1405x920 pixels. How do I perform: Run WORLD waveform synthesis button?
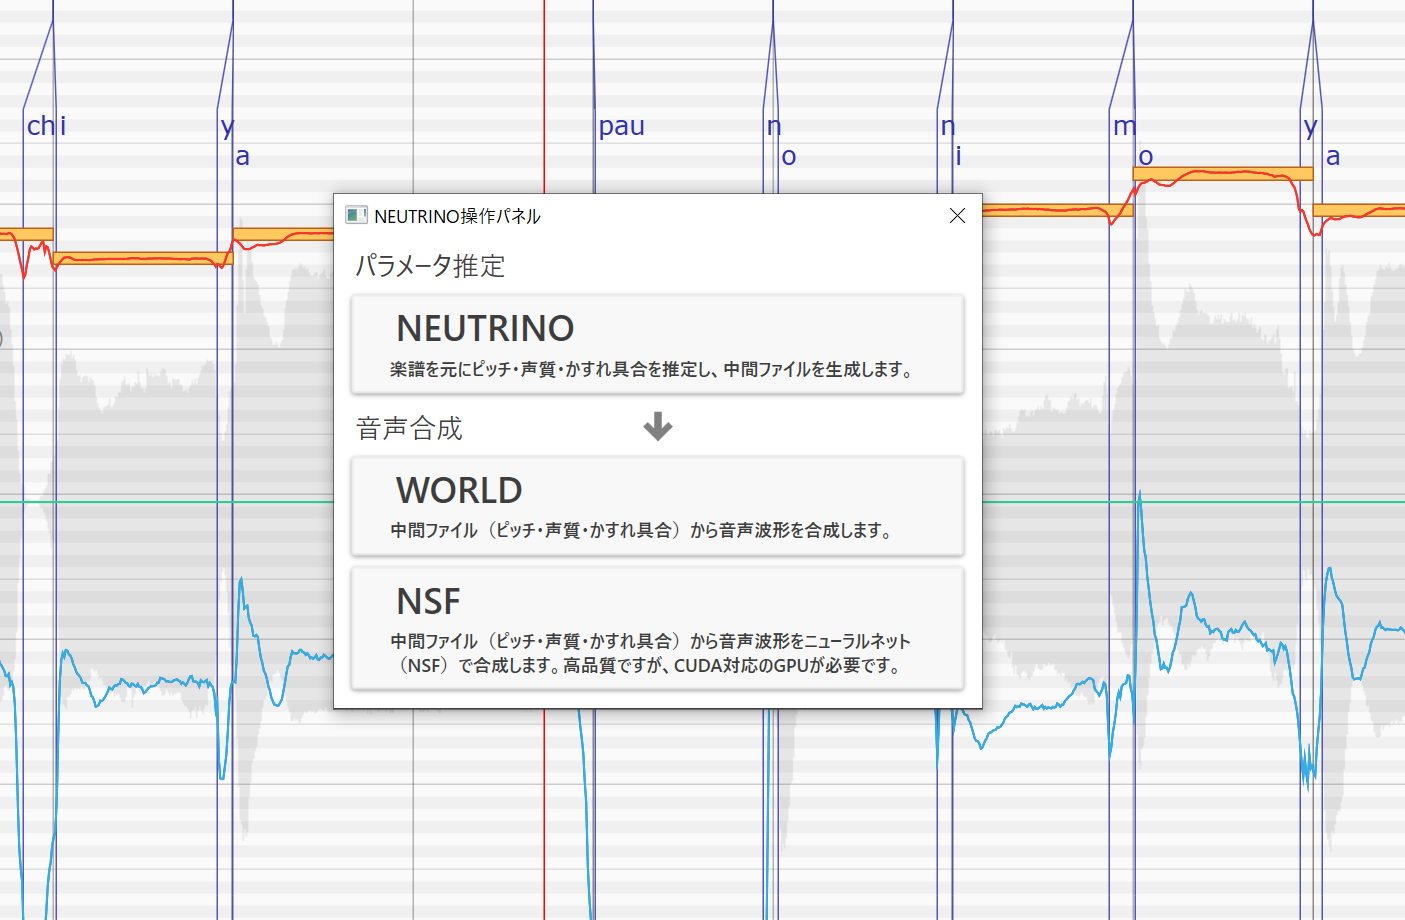[657, 506]
